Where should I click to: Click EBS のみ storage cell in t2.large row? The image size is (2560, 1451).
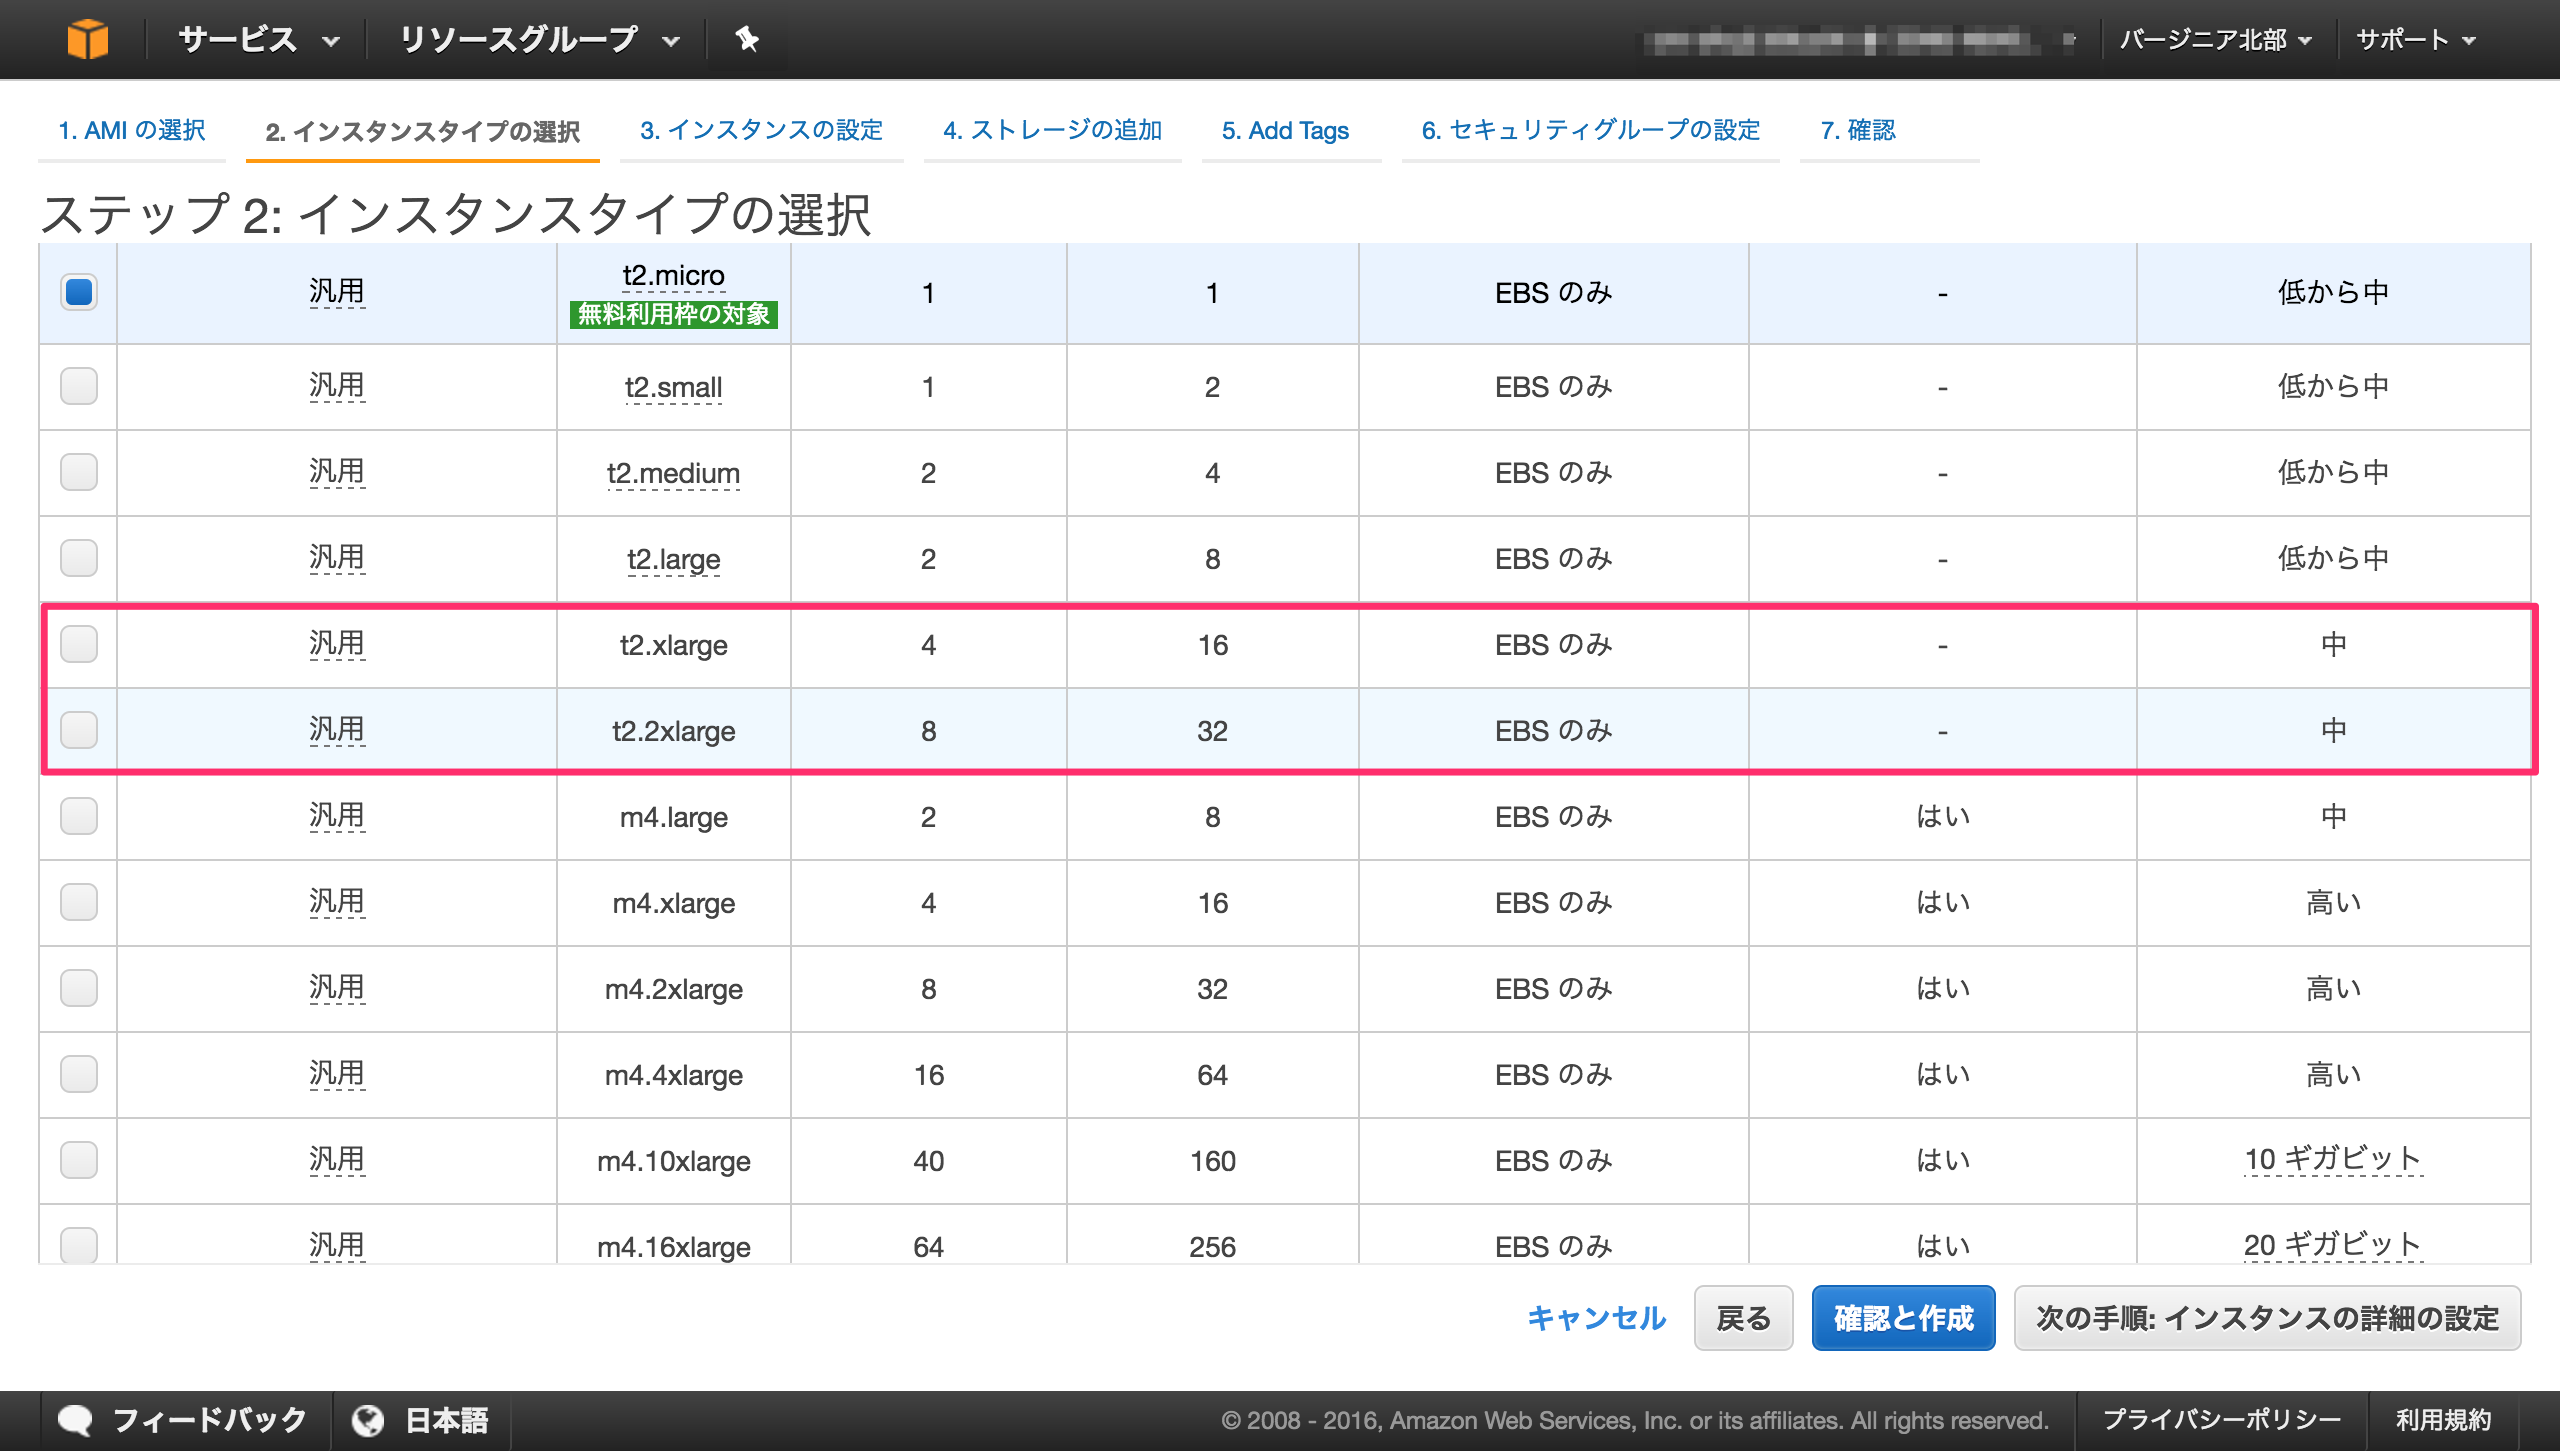(1553, 559)
